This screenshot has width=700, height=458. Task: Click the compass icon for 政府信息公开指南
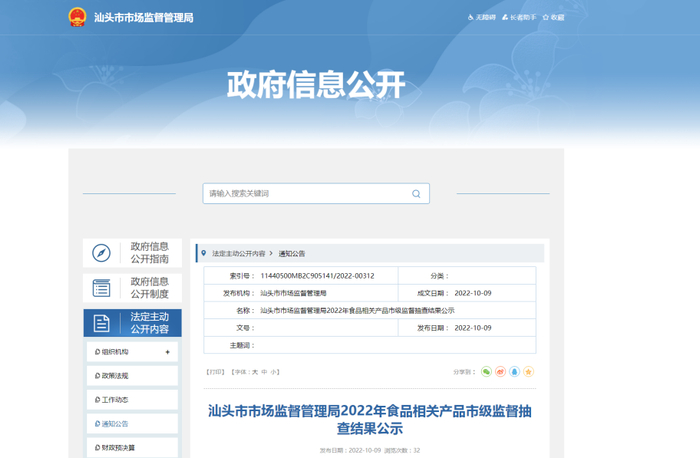[101, 253]
